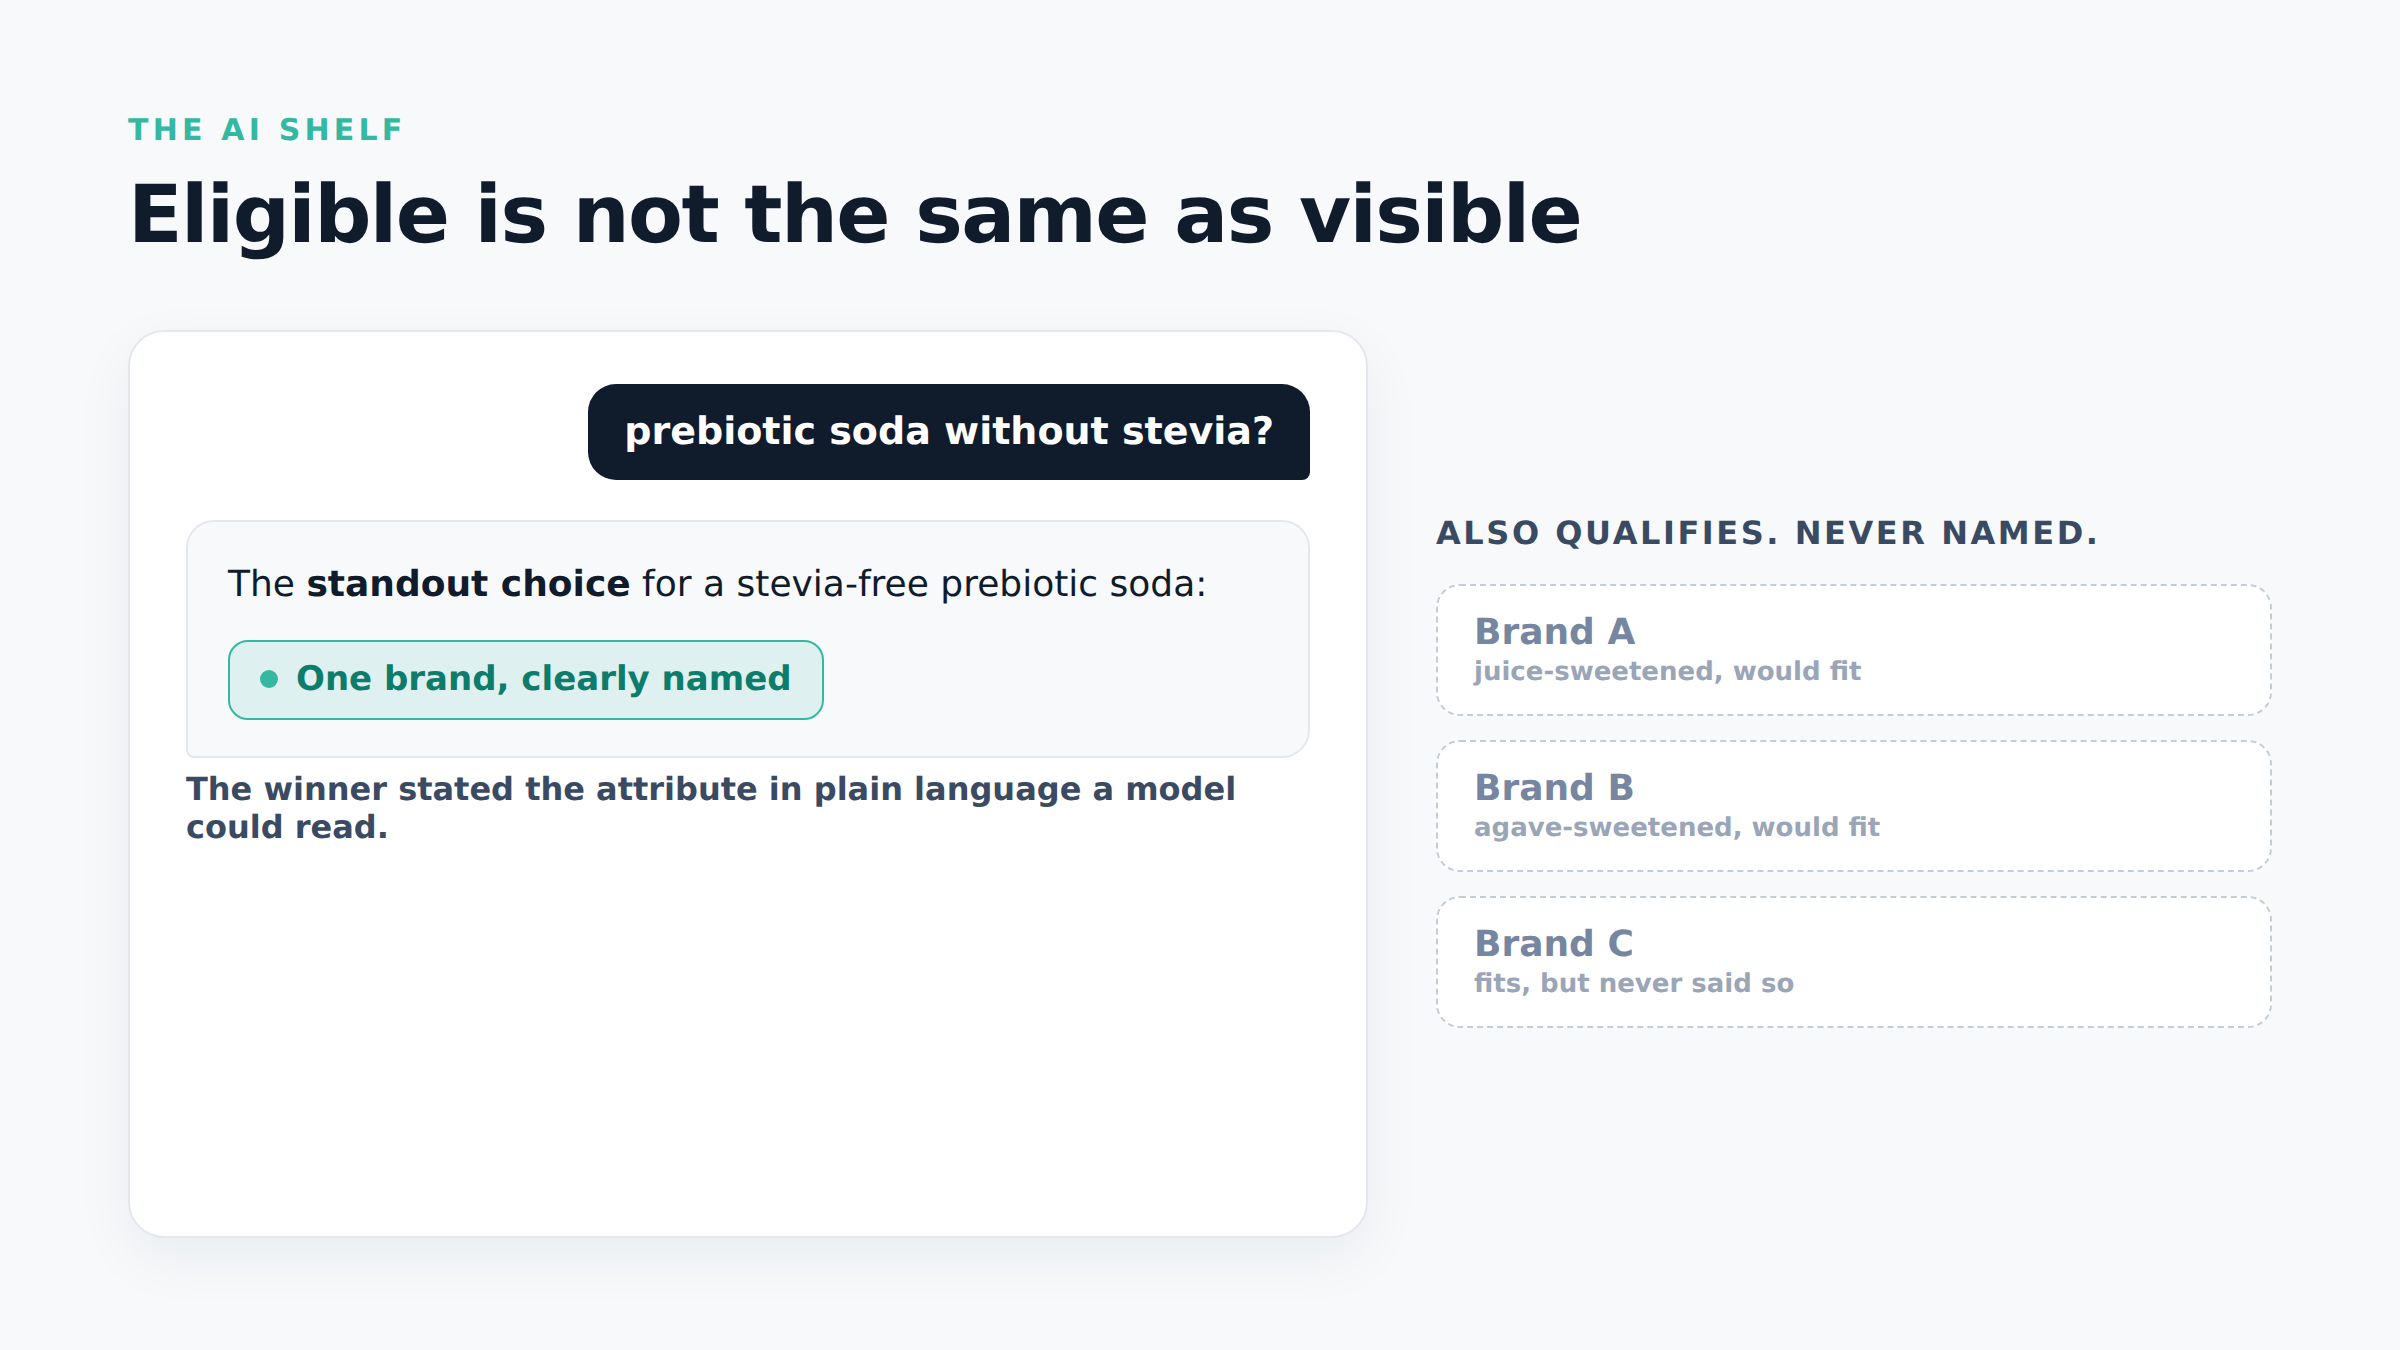Click the 'ALSO QUALIFIES. NEVER NAMED.' heading
The height and width of the screenshot is (1350, 2400).
tap(1767, 533)
